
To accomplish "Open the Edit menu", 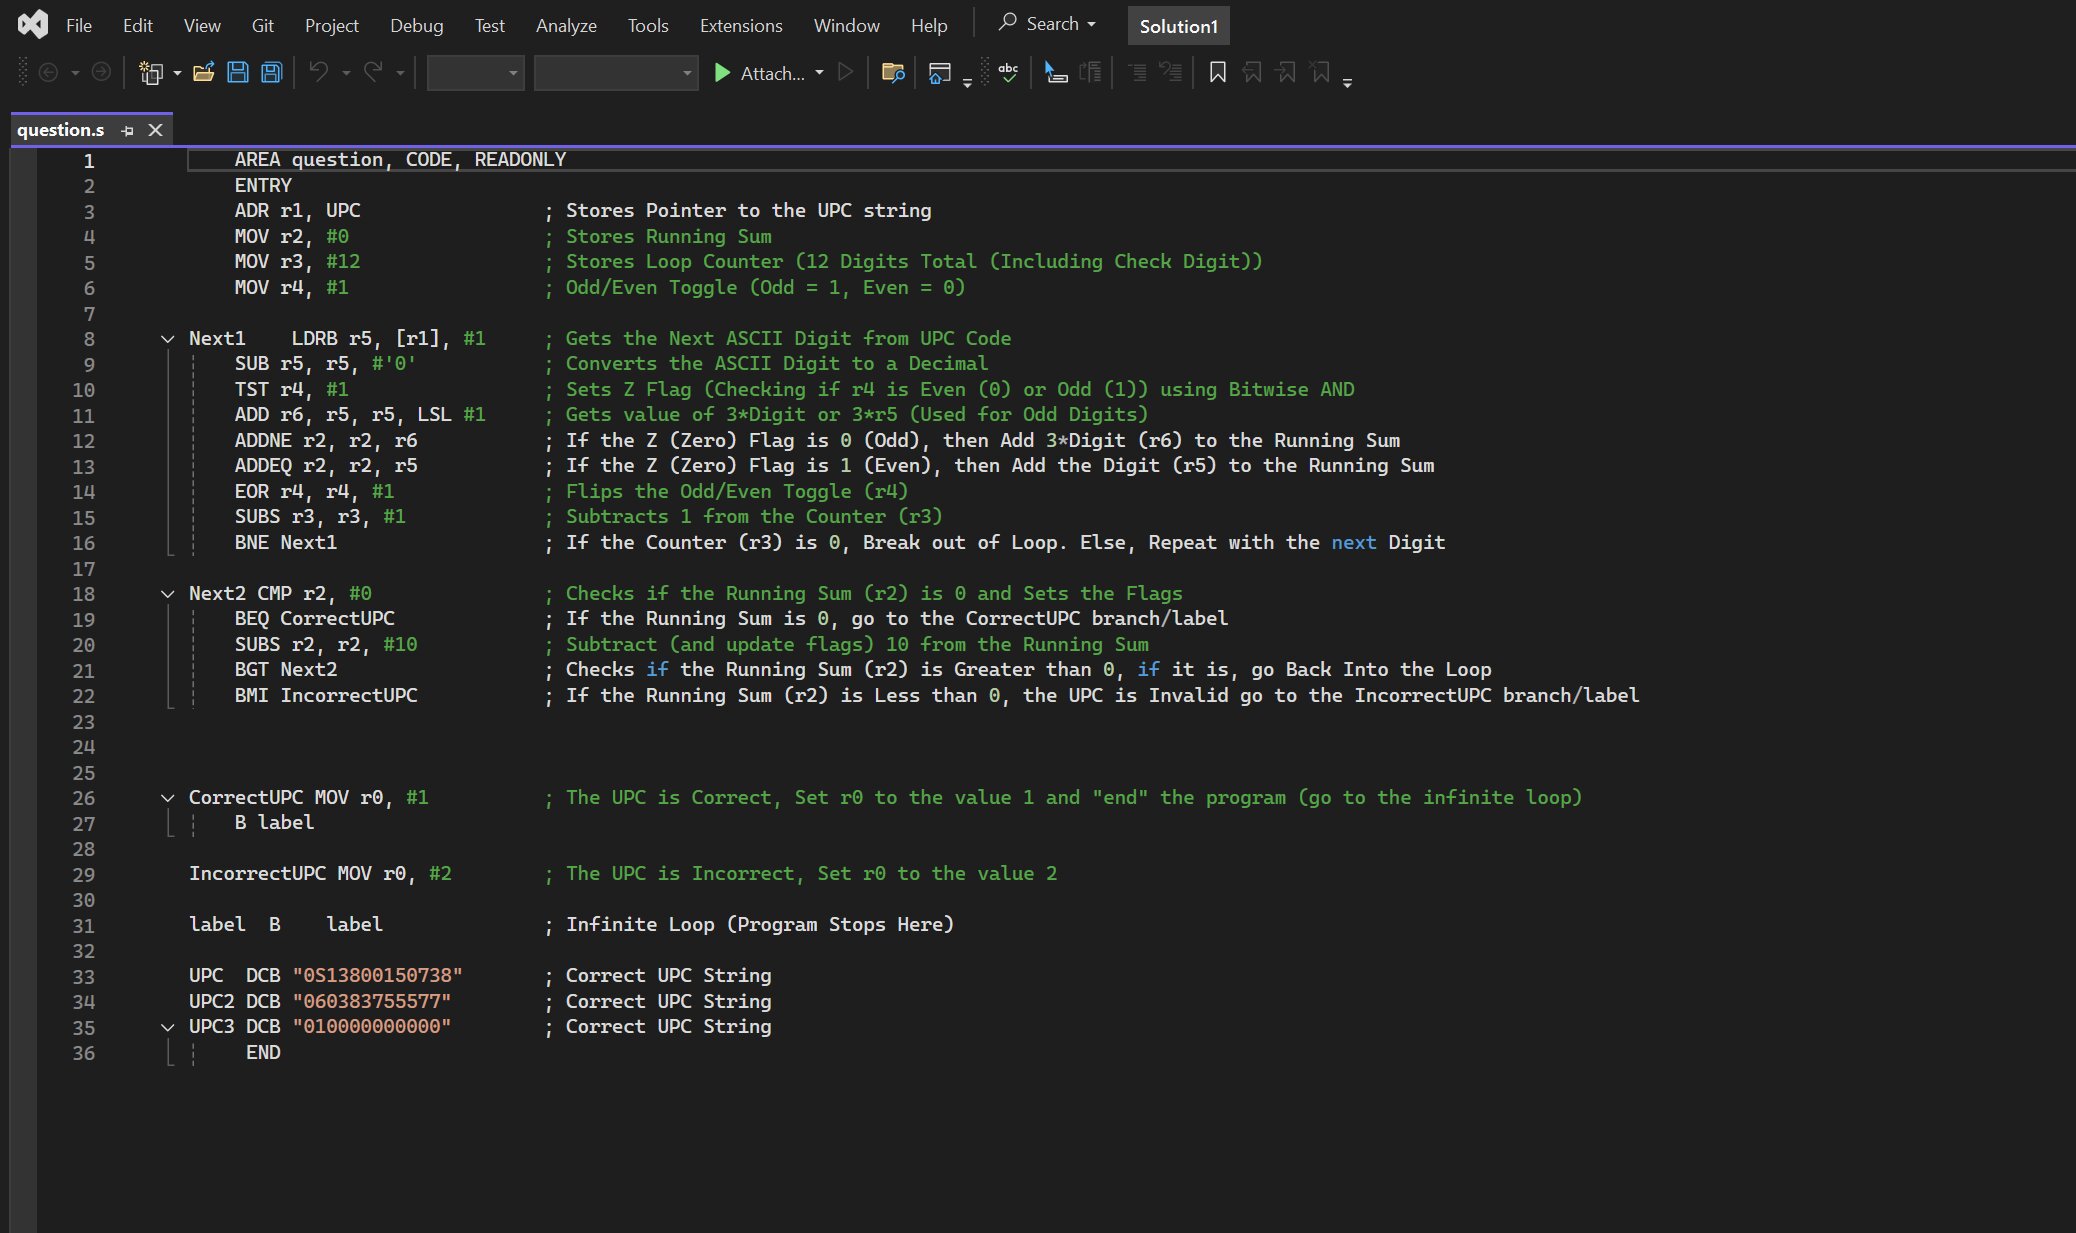I will [x=138, y=25].
